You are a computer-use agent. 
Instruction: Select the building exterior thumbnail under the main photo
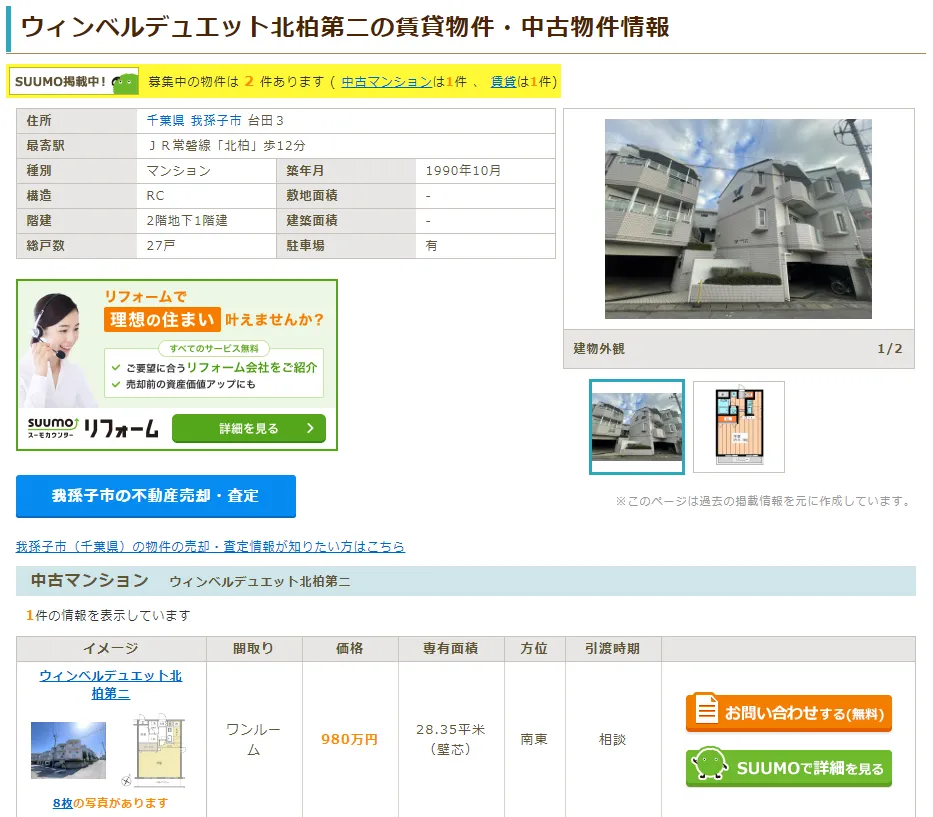click(637, 427)
